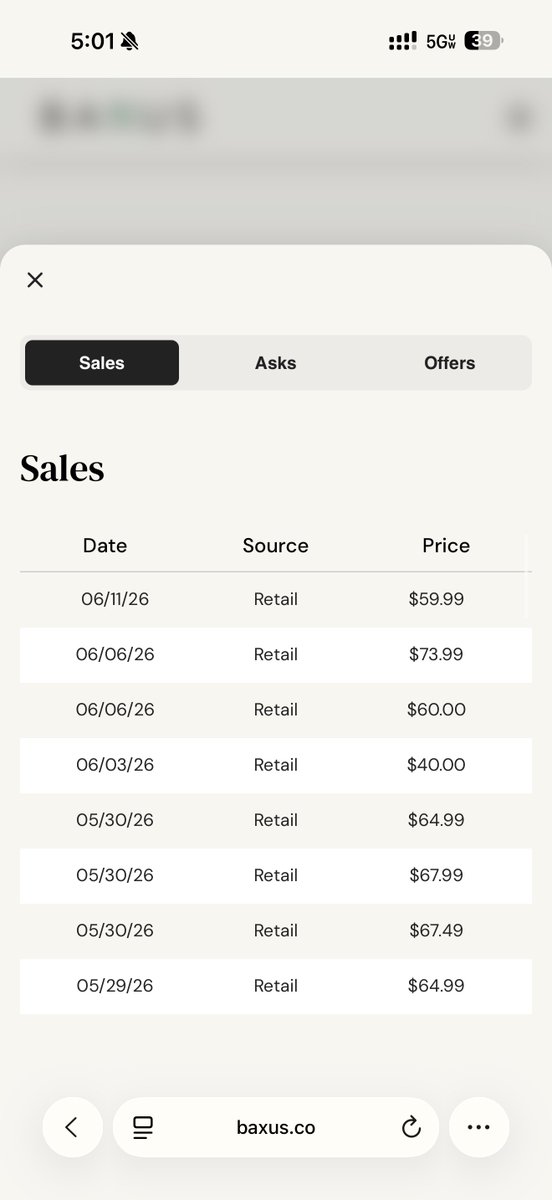
Task: Tap the baxus.co address field
Action: point(276,1127)
